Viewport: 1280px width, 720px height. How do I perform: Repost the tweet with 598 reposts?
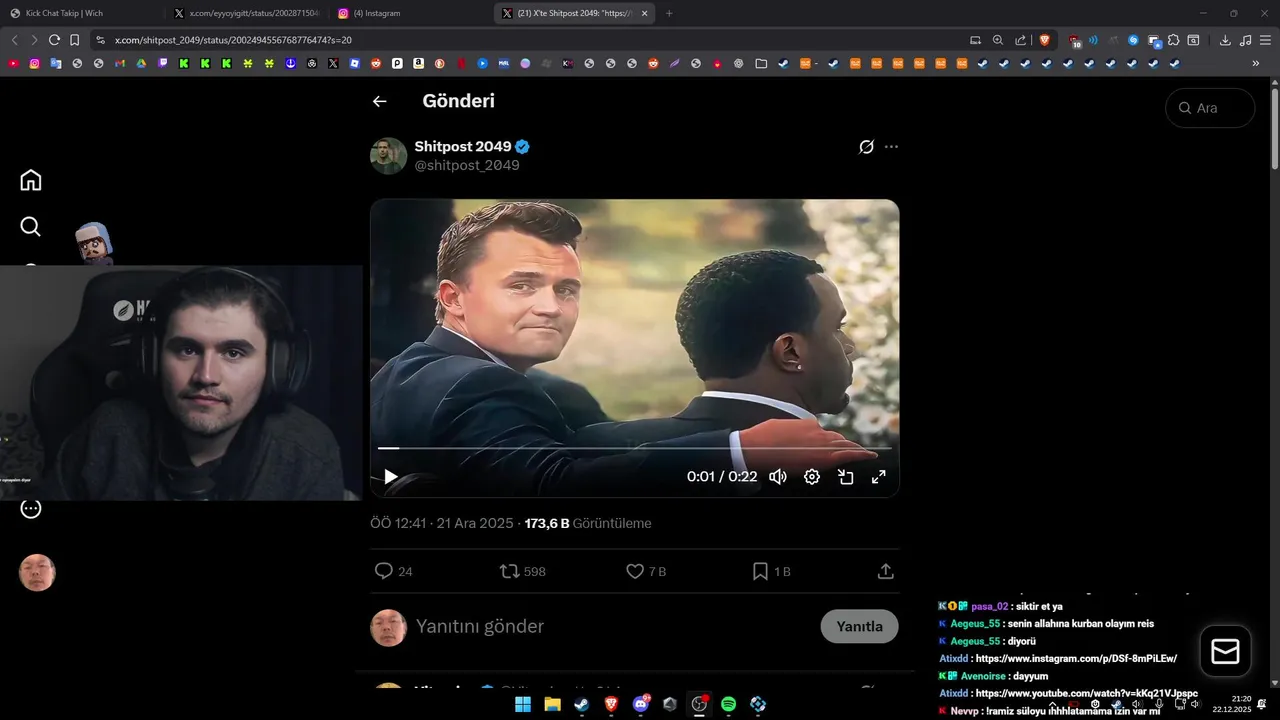click(522, 571)
